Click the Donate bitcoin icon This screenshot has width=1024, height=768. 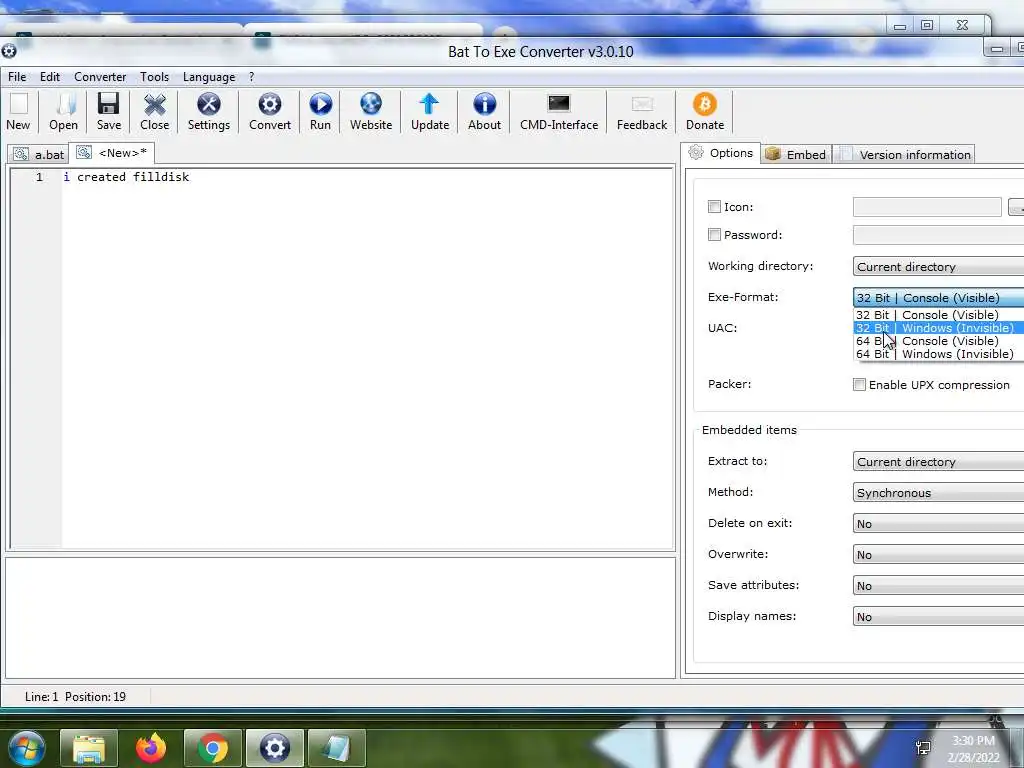[x=705, y=112]
